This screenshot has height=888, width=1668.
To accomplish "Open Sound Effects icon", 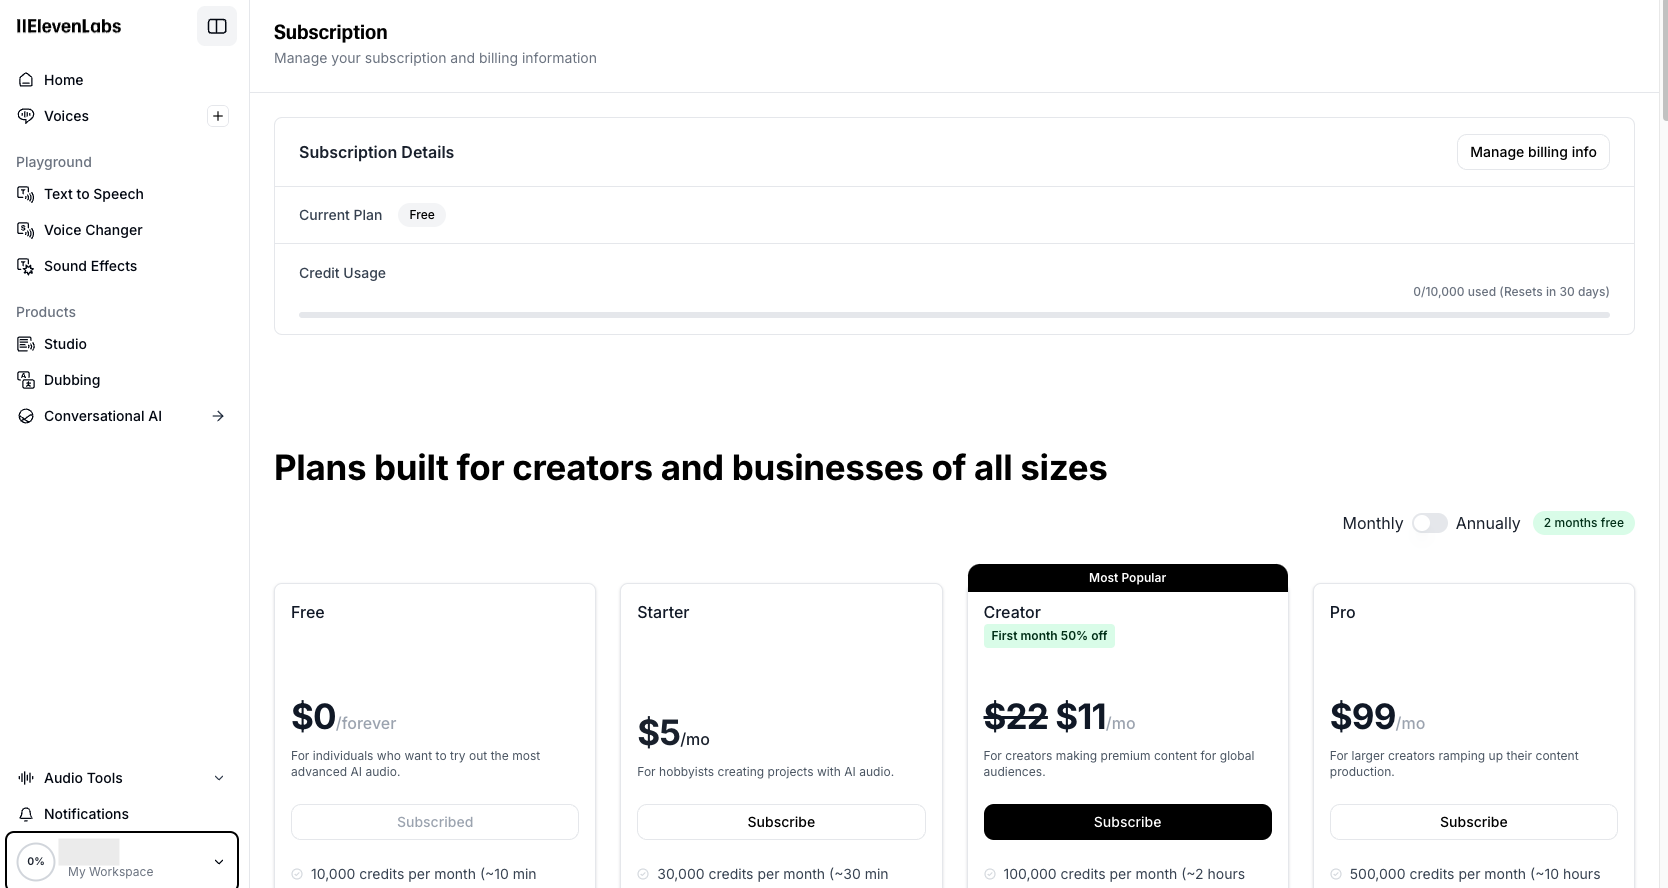I will pyautogui.click(x=26, y=266).
